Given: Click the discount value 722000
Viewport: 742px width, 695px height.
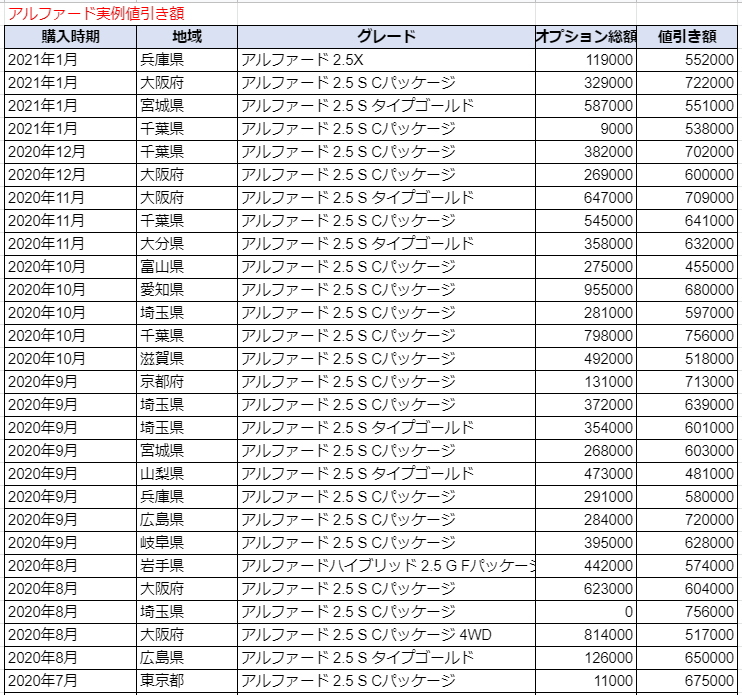Looking at the screenshot, I should [687, 83].
